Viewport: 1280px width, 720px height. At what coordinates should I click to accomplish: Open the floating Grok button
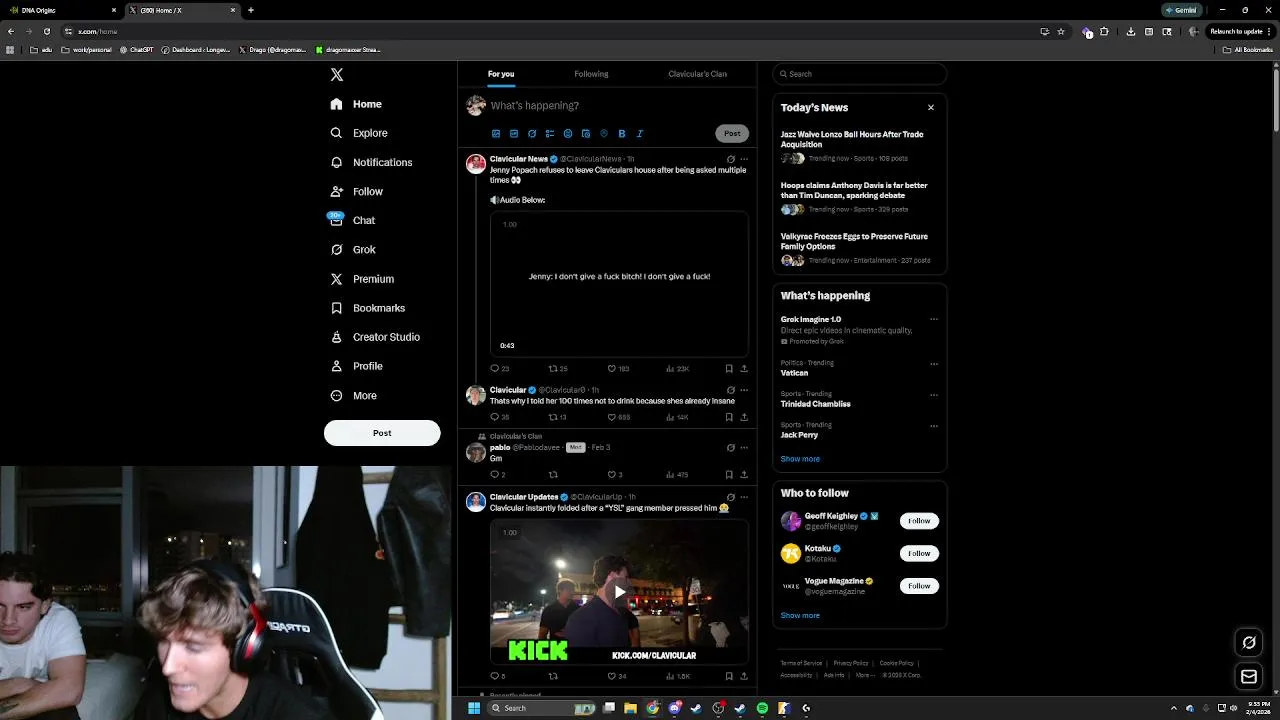[x=1249, y=643]
